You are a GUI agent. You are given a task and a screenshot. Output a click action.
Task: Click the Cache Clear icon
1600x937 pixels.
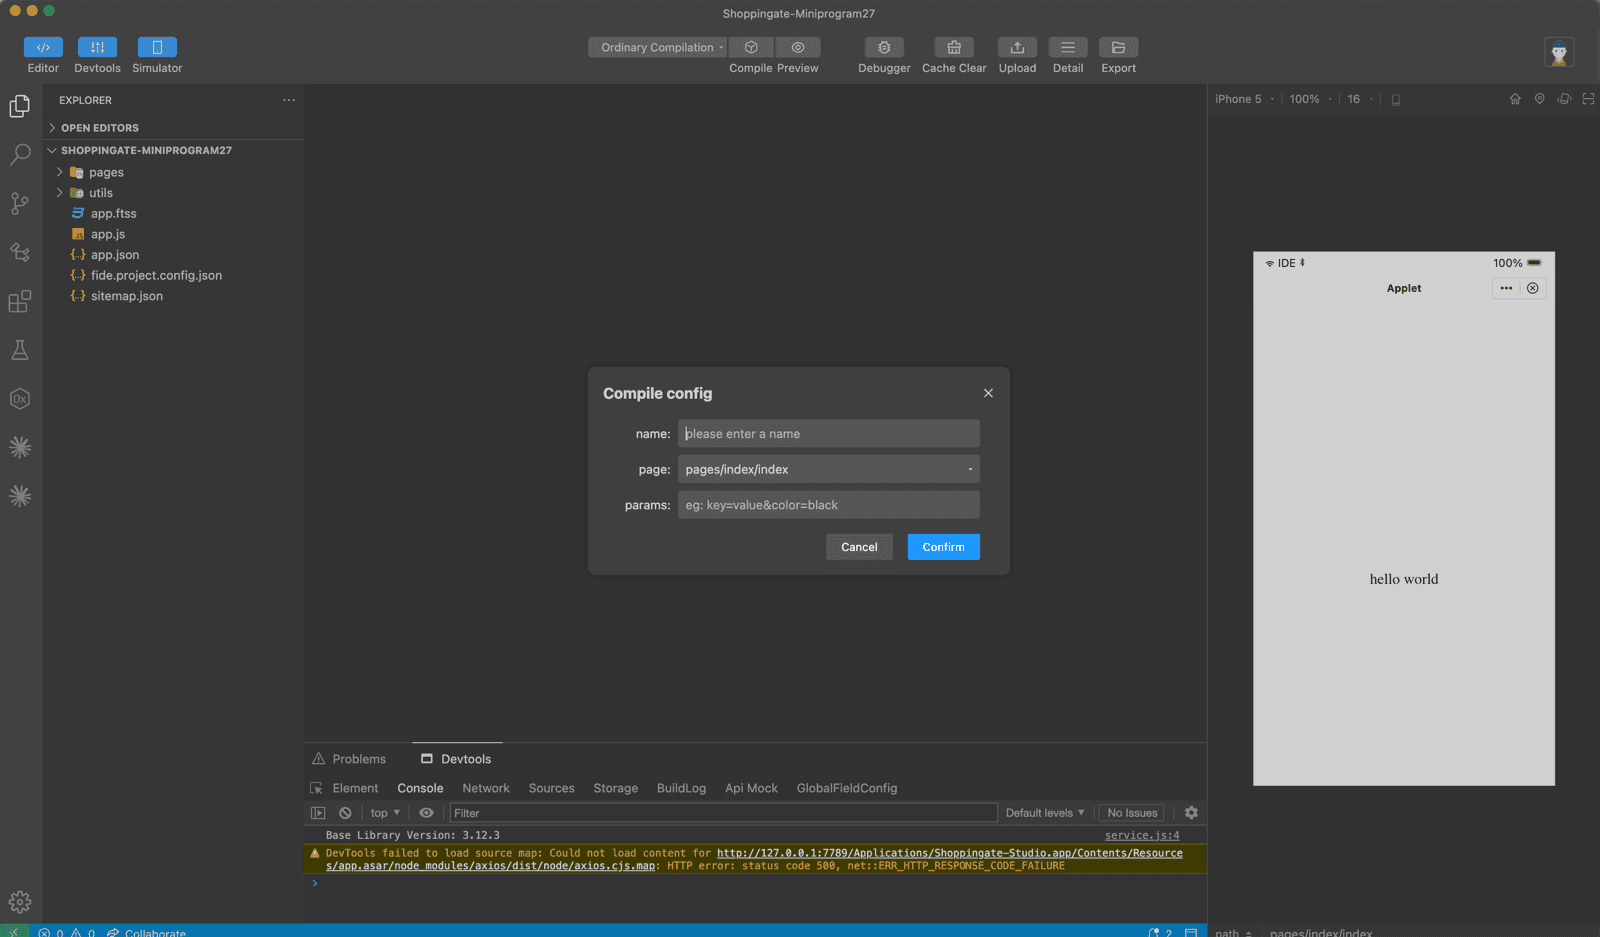click(x=954, y=47)
